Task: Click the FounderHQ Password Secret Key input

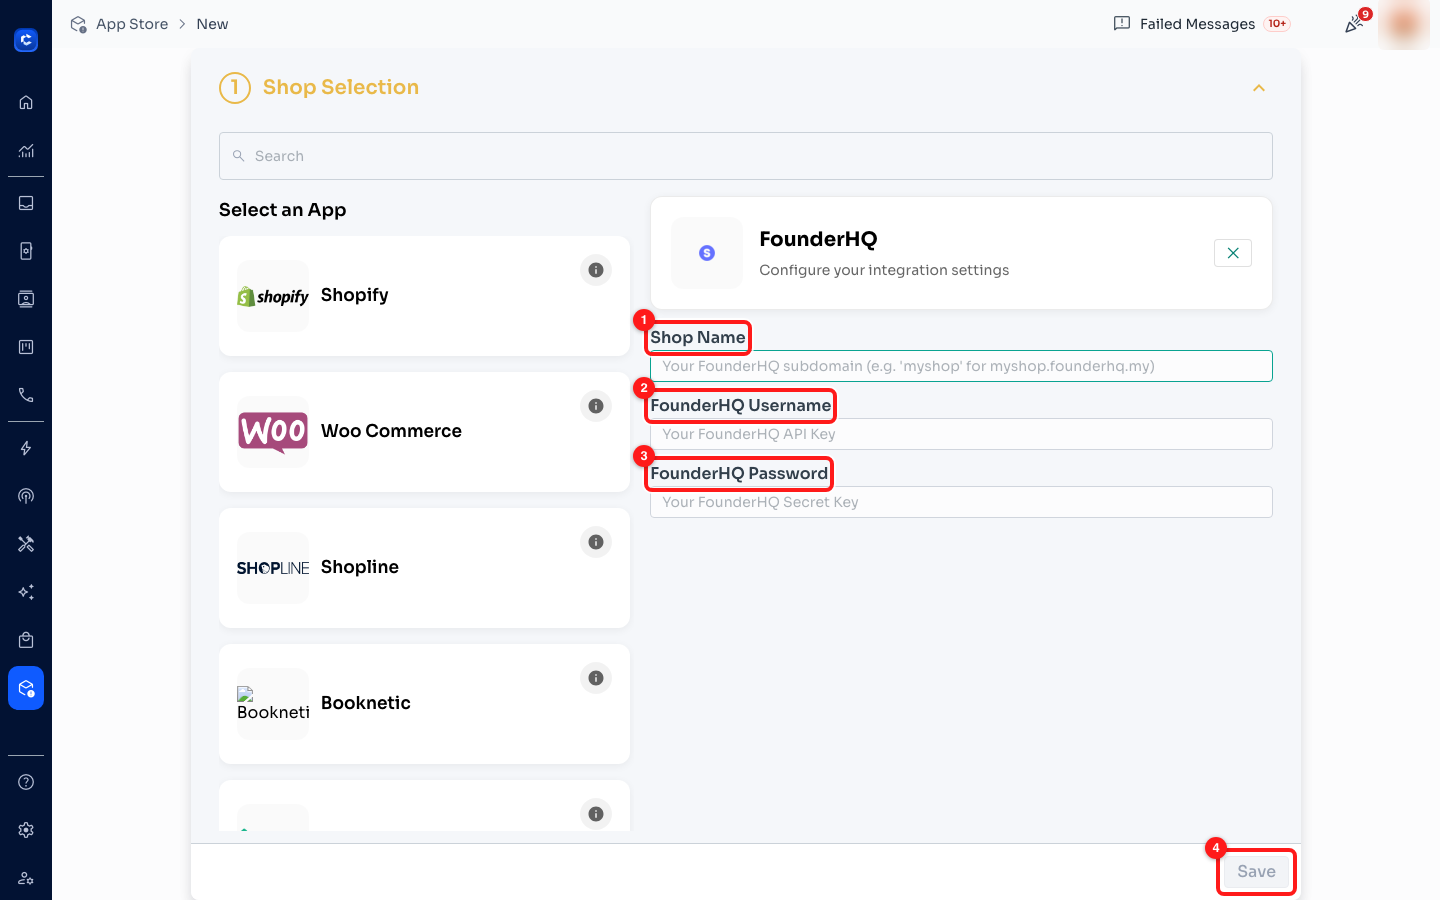Action: (x=961, y=502)
